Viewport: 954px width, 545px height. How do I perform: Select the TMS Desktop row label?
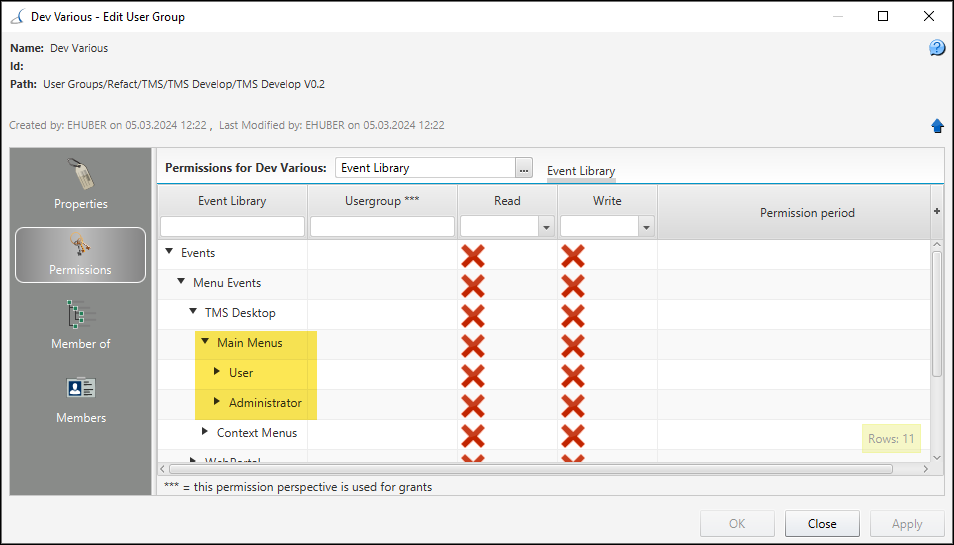pos(240,313)
